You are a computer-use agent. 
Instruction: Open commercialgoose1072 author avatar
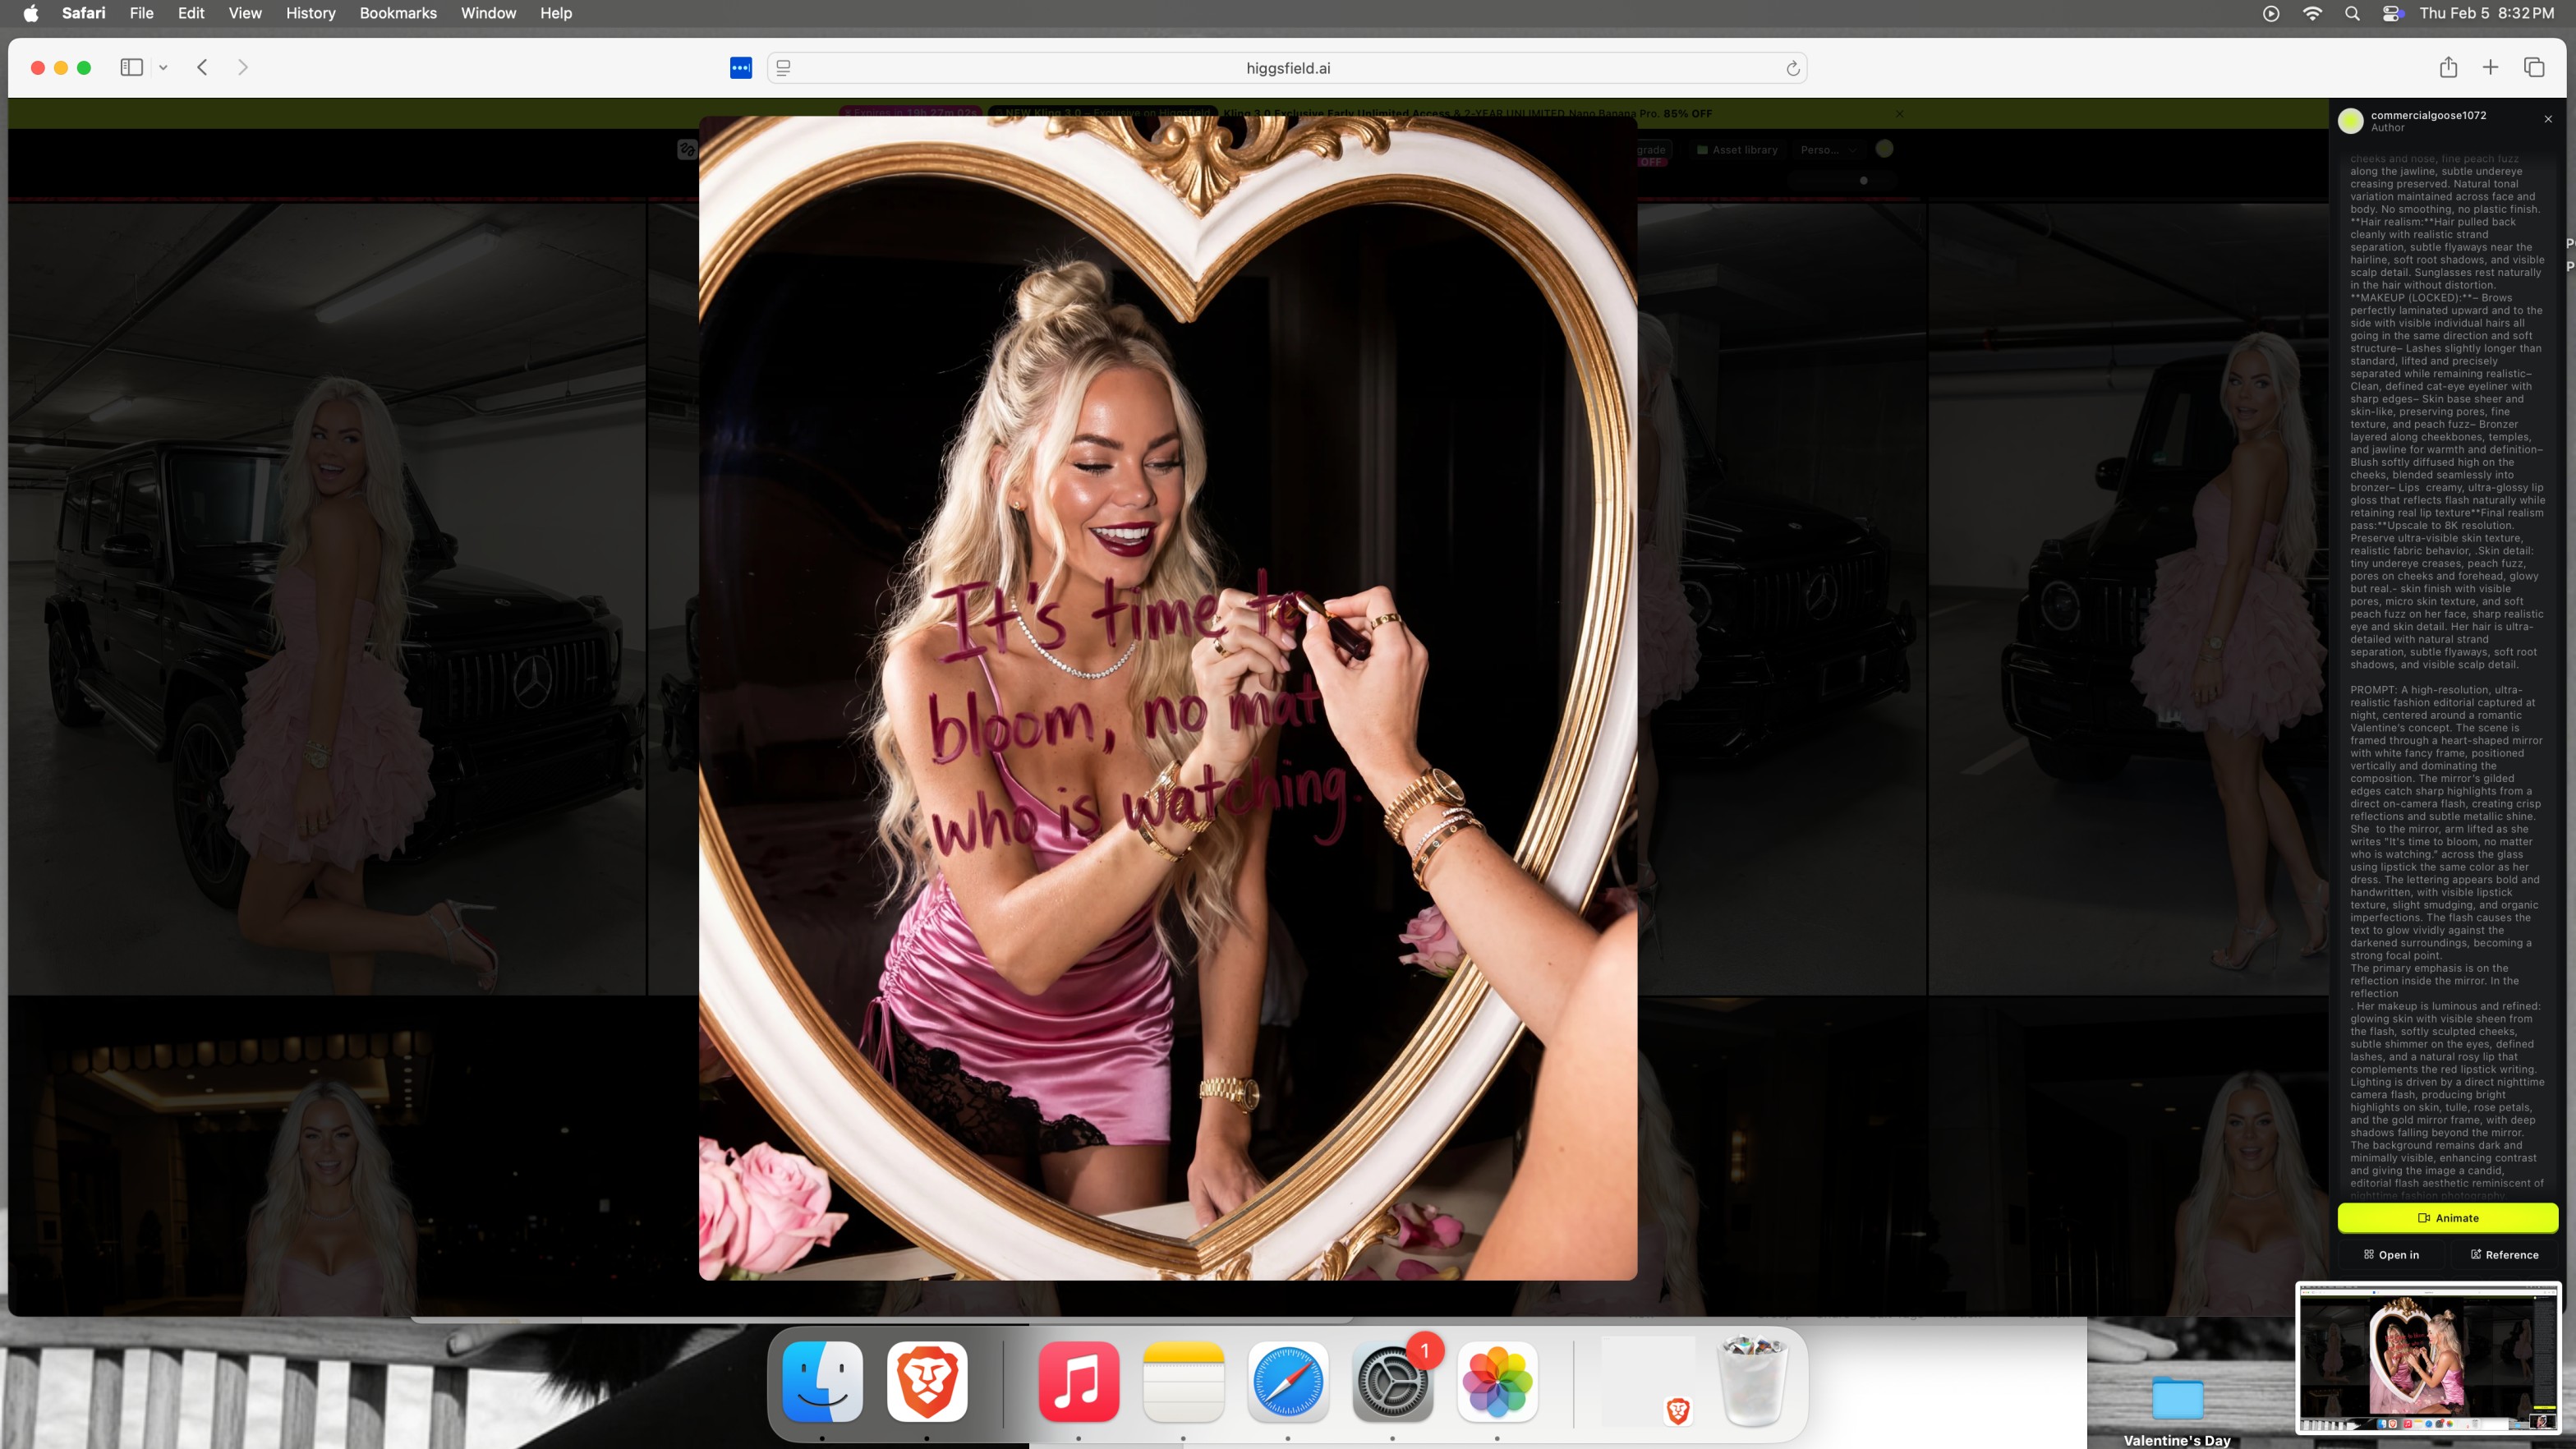point(2350,121)
